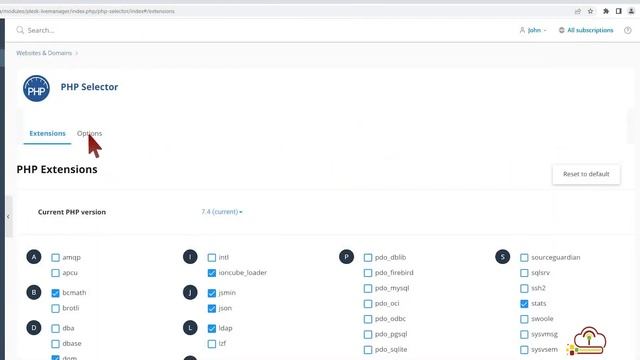Enable the pdo_firebird extension checkbox
The image size is (640, 360).
368,273
